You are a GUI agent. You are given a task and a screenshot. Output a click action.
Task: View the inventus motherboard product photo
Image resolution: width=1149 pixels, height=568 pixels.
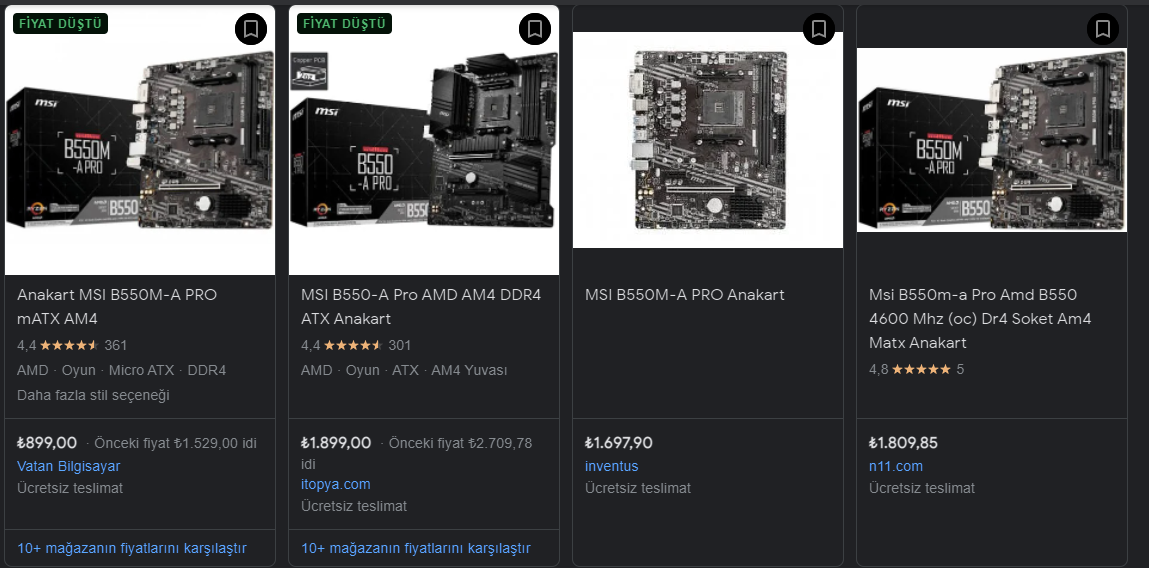pos(708,140)
